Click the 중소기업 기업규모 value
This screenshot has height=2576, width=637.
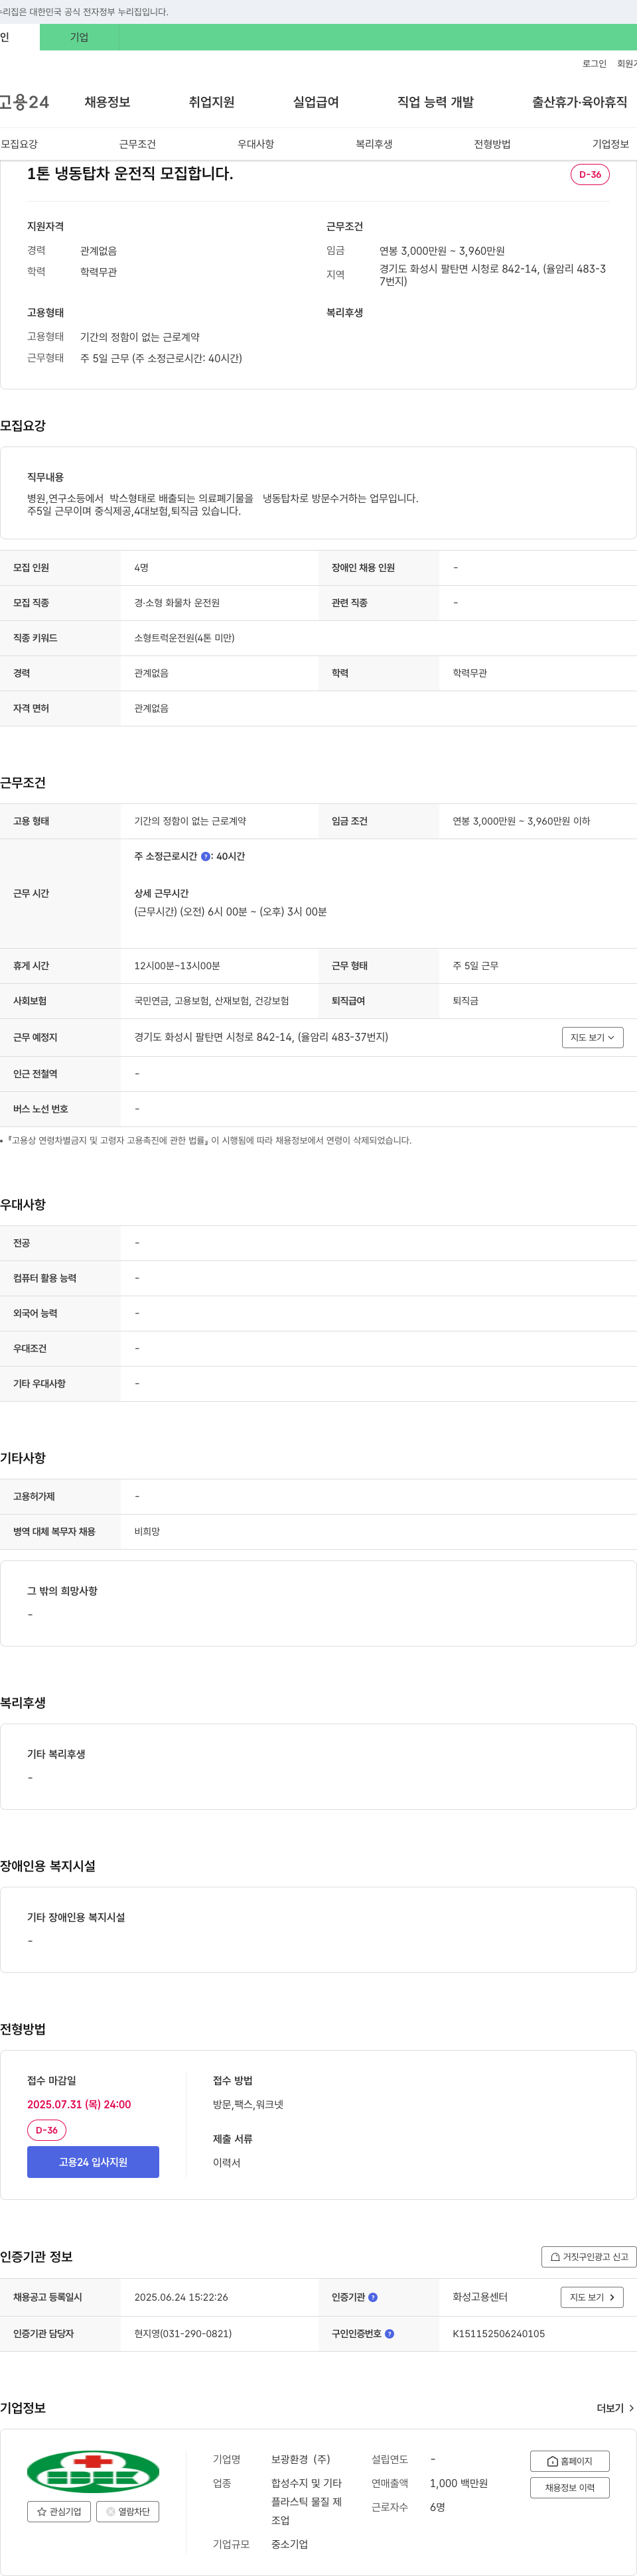(289, 2544)
